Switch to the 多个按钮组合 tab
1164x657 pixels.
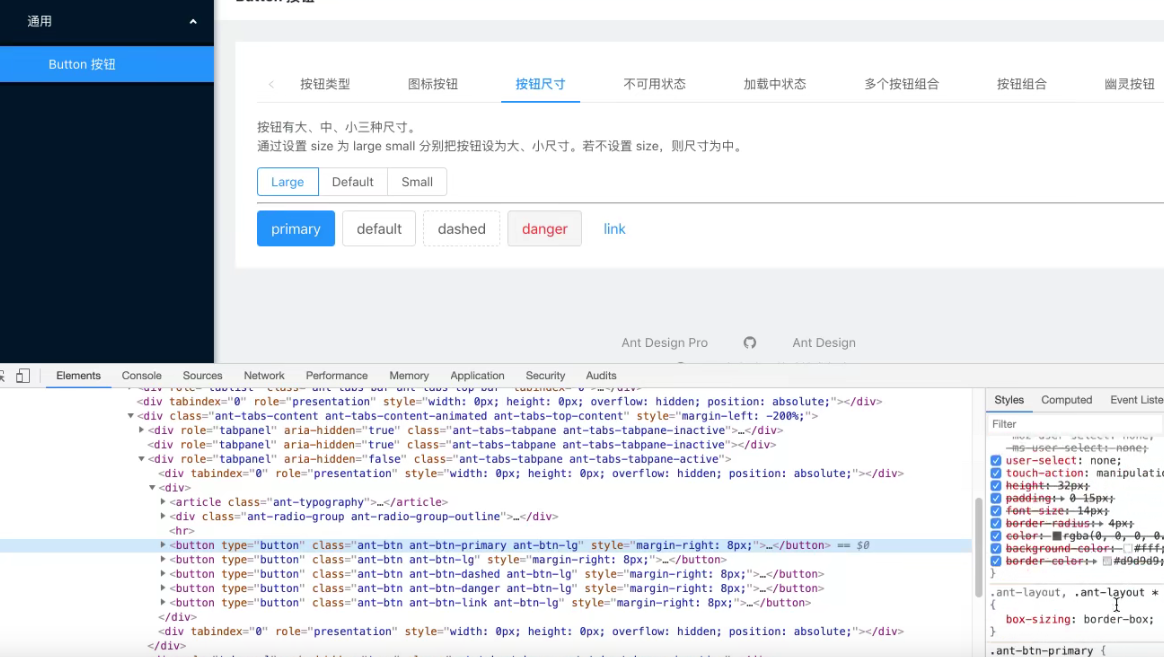(901, 84)
